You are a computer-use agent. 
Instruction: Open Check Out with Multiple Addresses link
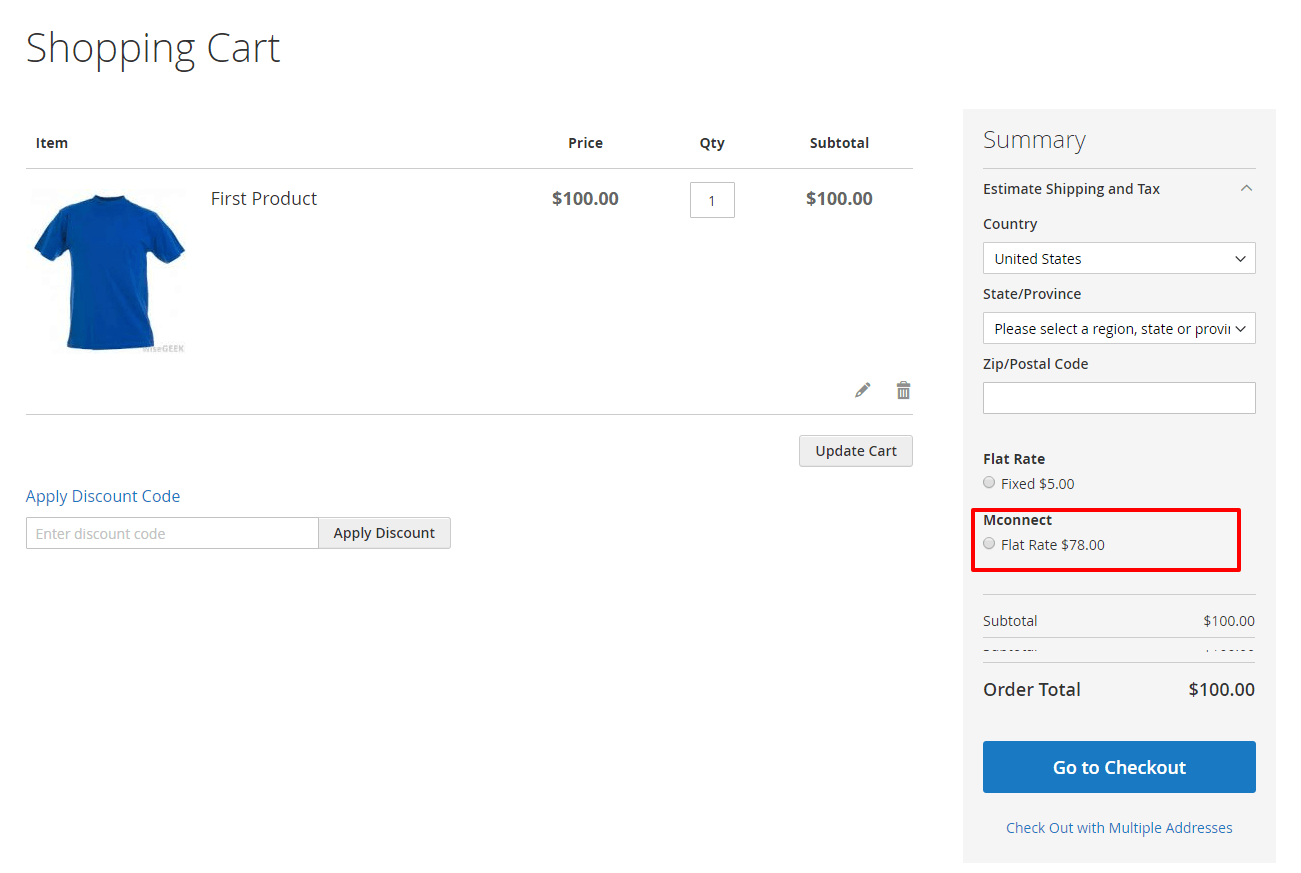click(1118, 828)
